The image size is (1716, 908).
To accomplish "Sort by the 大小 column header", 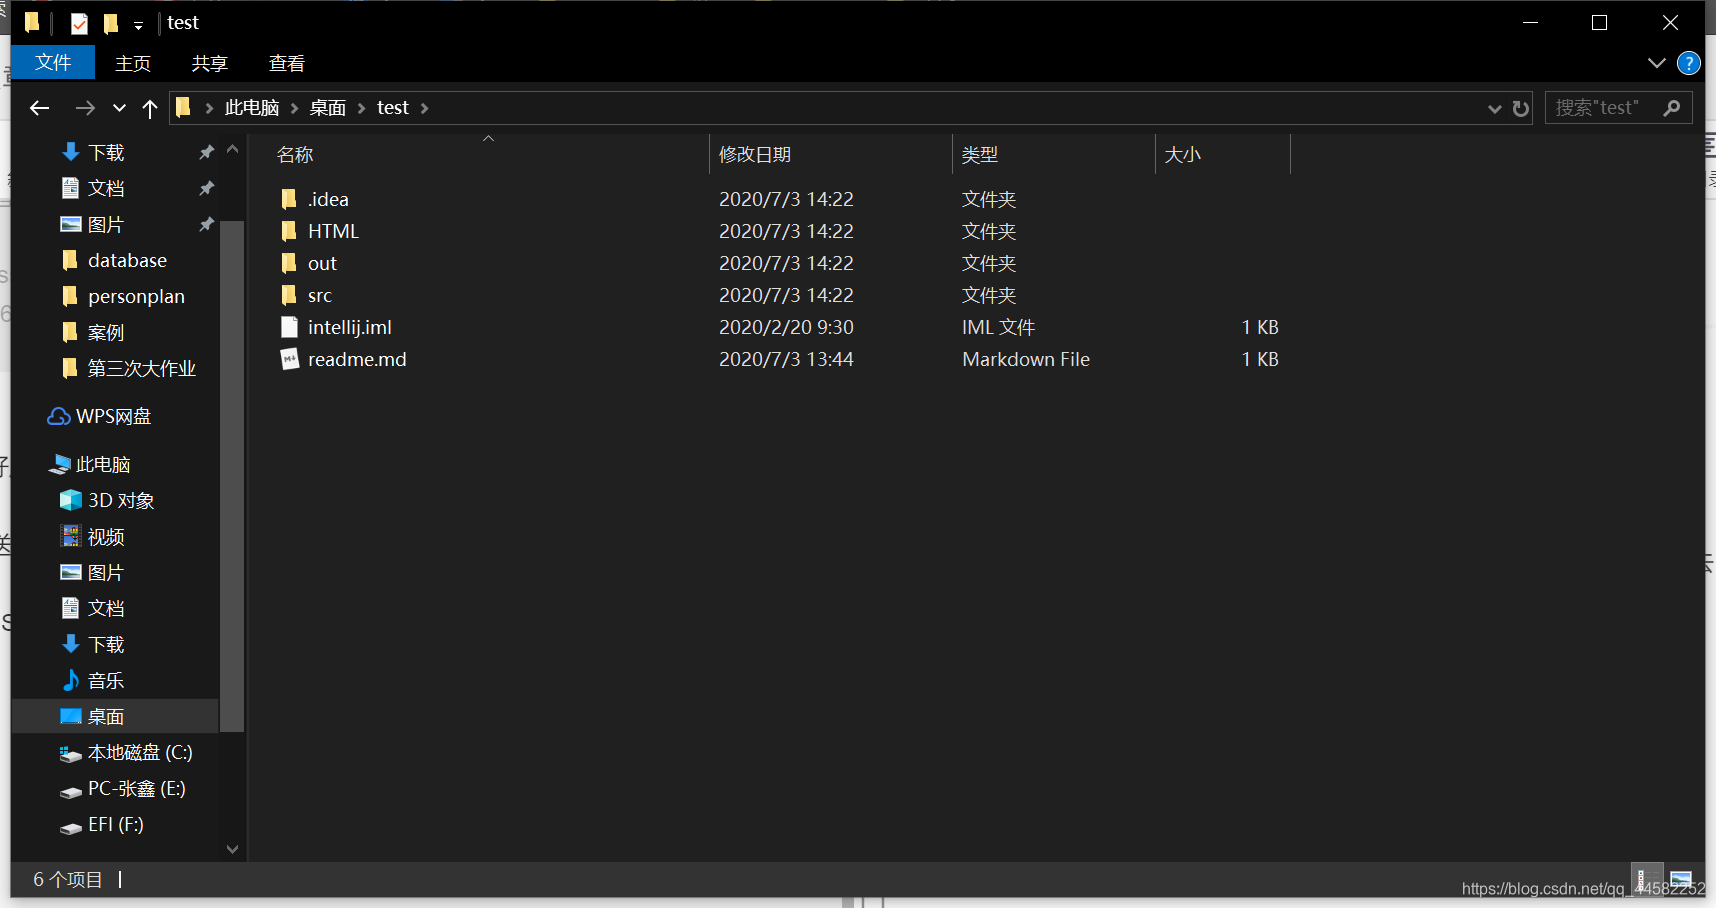I will tap(1183, 155).
